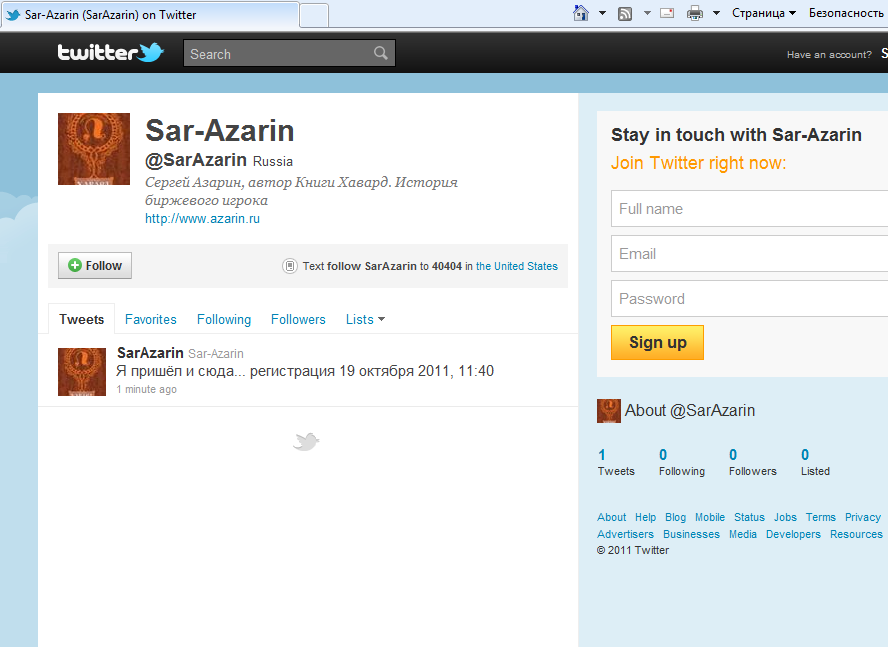Click the avatar thumbnail next to the tweet
Screen dimensions: 888x647
(81, 371)
